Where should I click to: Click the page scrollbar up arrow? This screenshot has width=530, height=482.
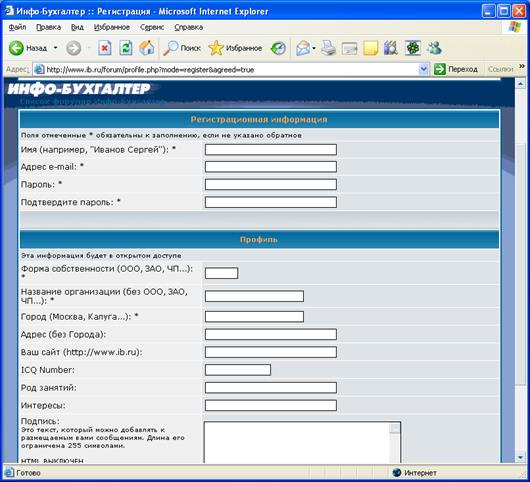pos(520,83)
